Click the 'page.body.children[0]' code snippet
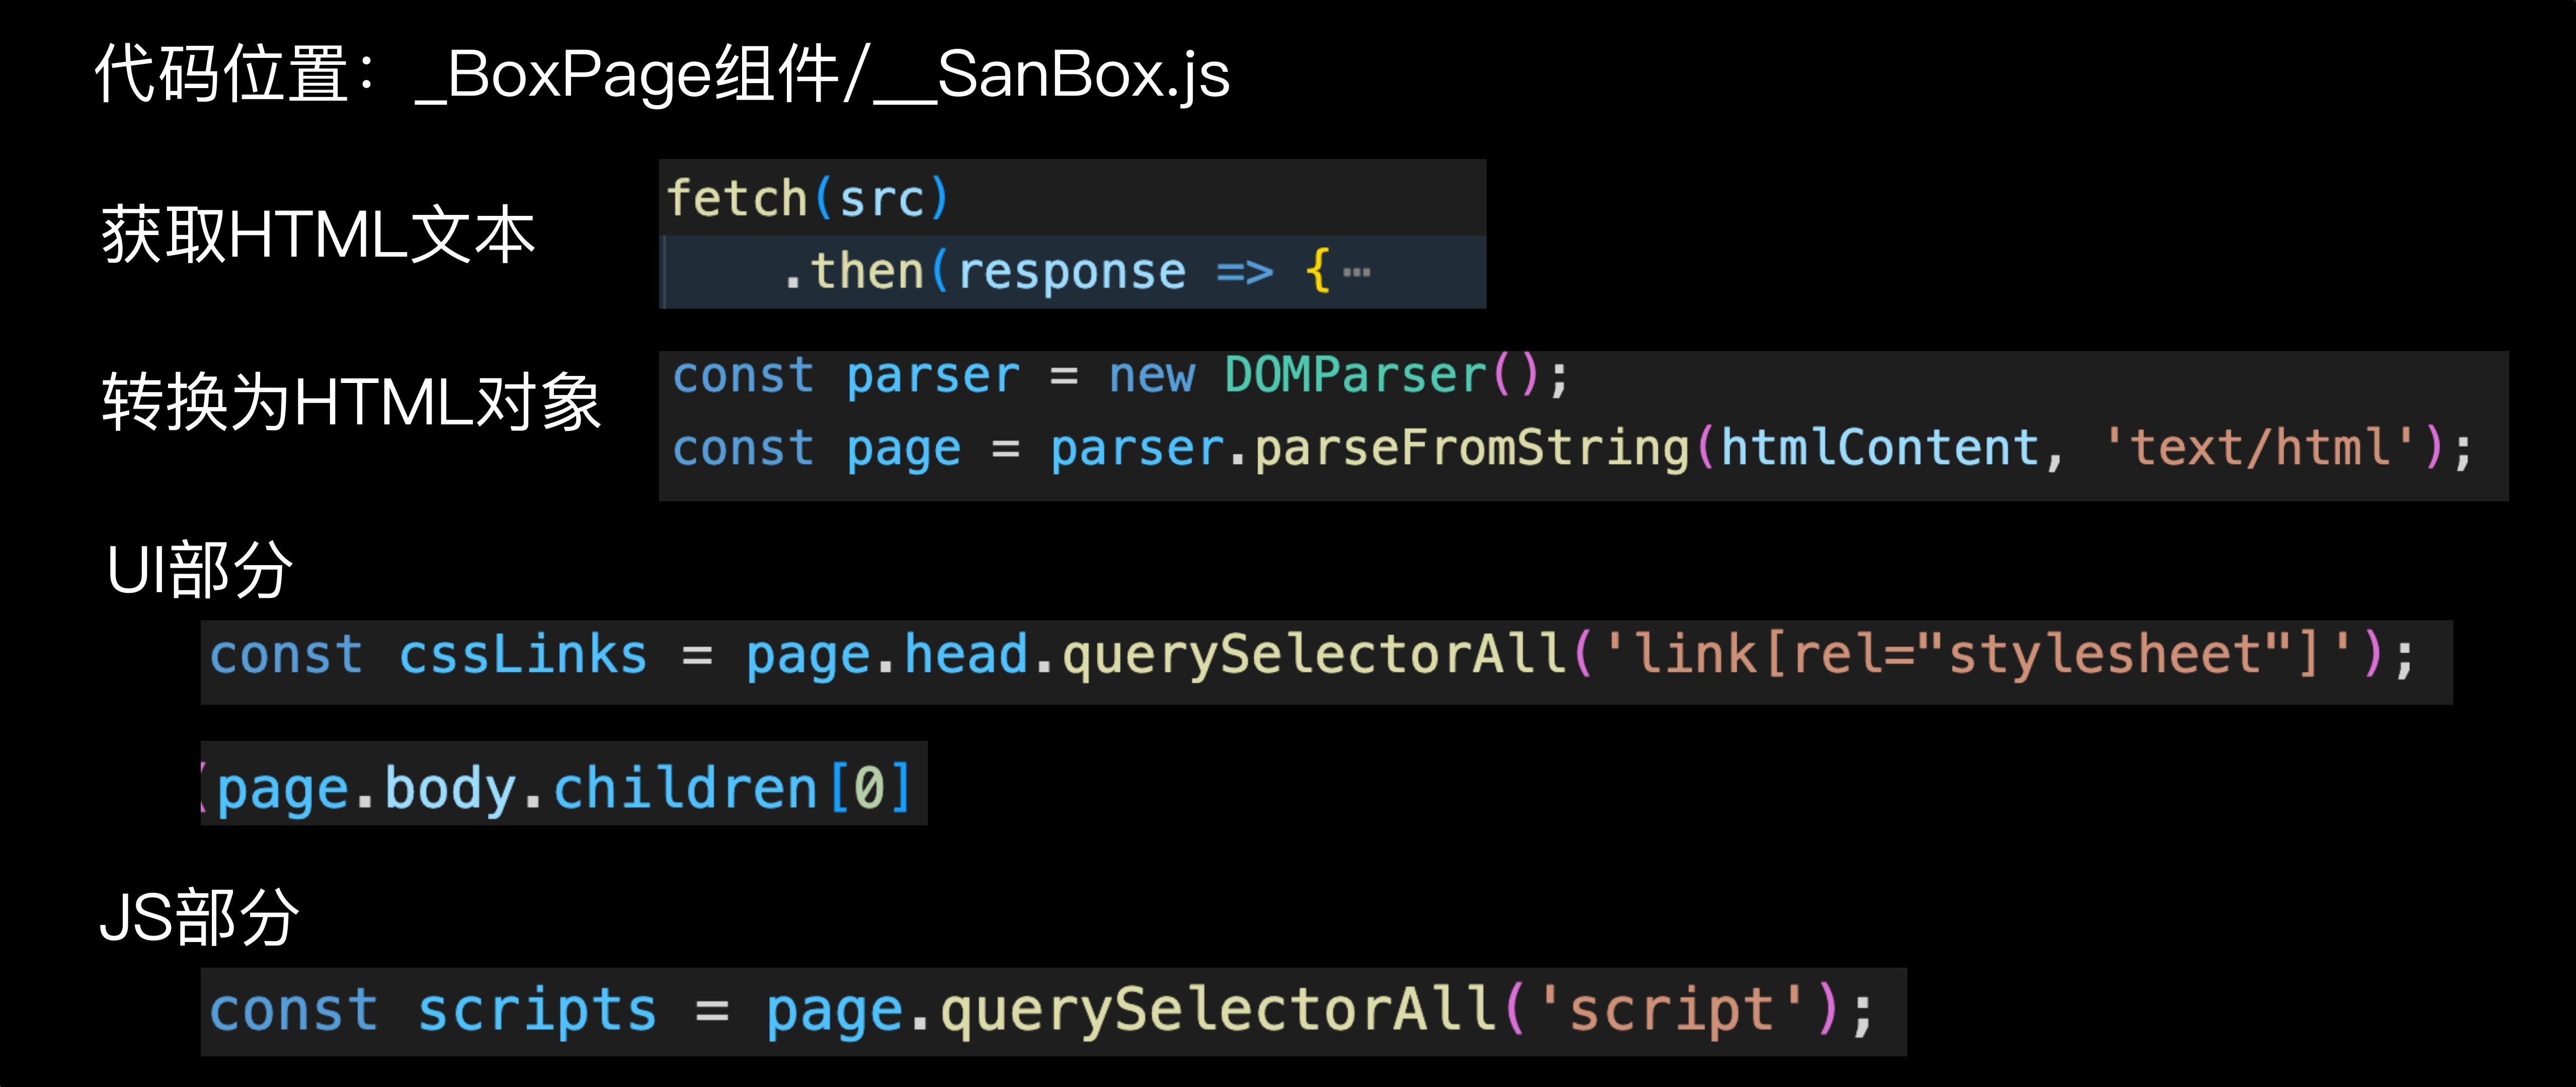Viewport: 2576px width, 1087px height. point(564,788)
